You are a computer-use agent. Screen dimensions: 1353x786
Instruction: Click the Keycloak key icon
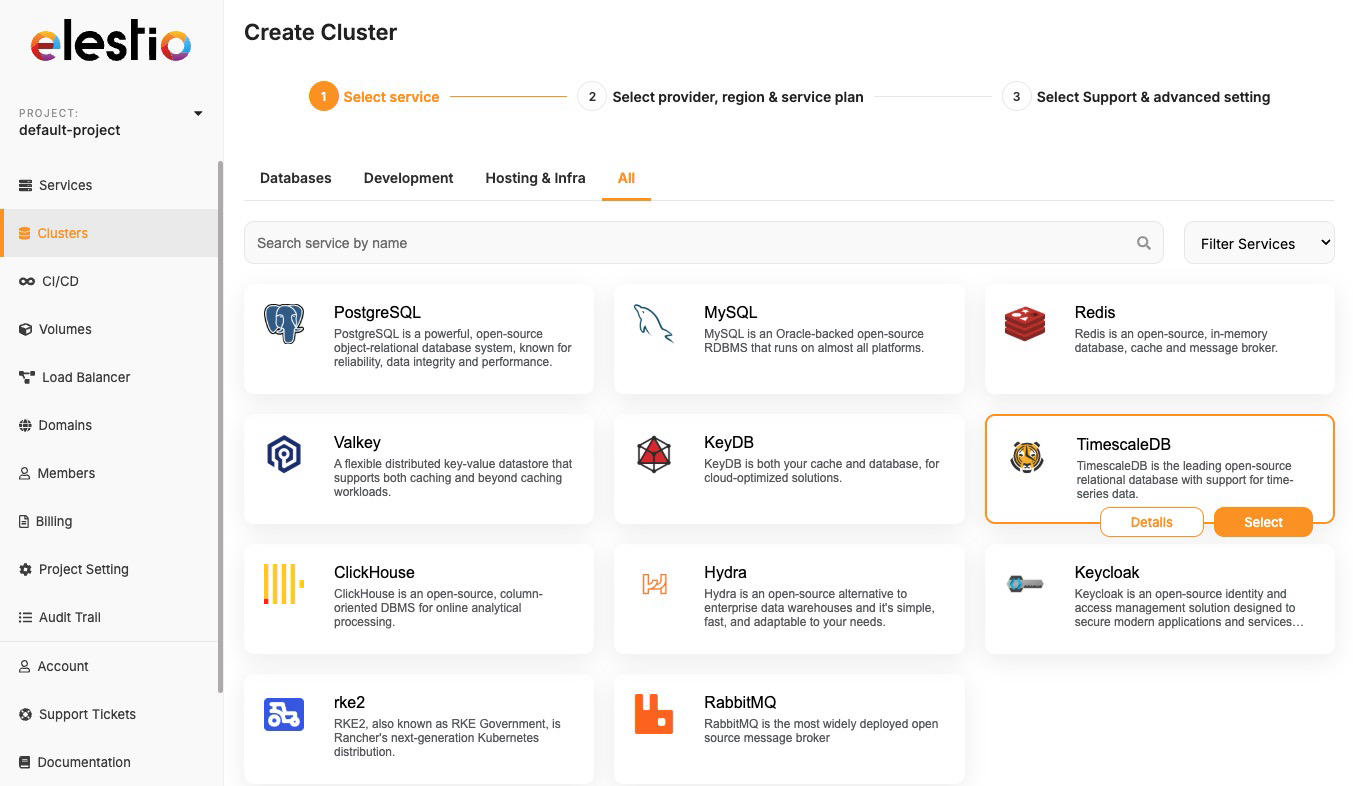(x=1025, y=584)
